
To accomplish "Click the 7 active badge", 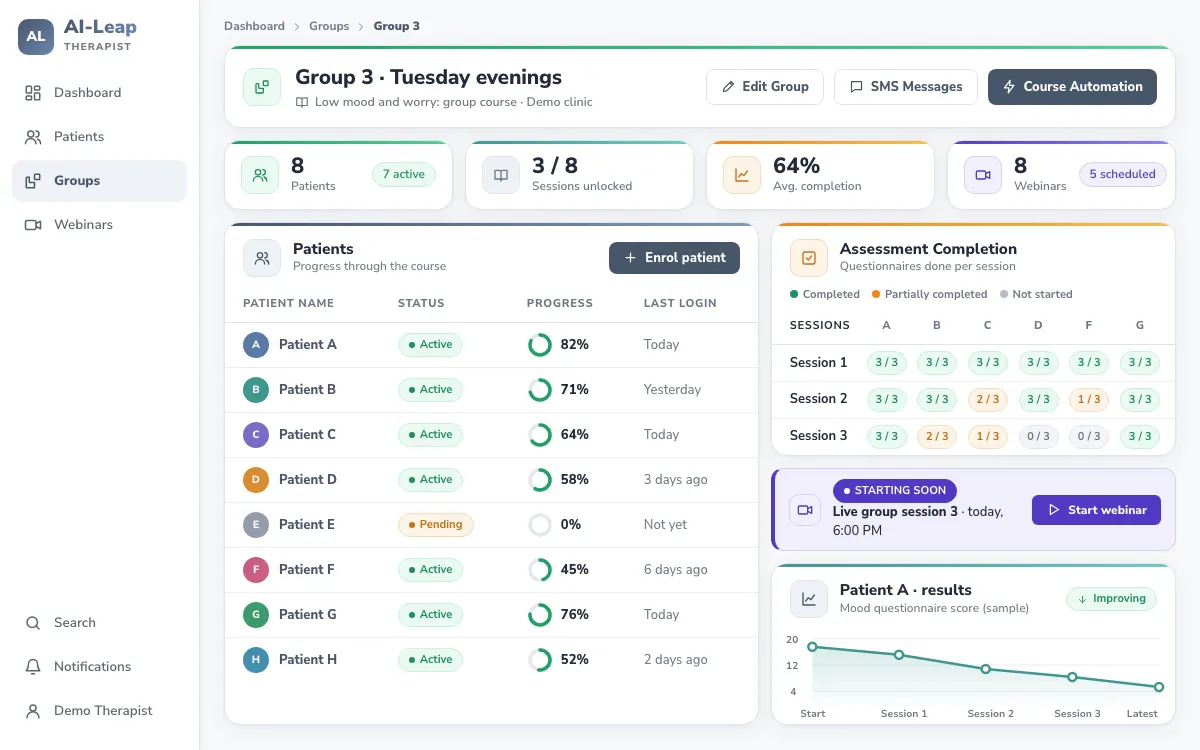I will pos(404,174).
